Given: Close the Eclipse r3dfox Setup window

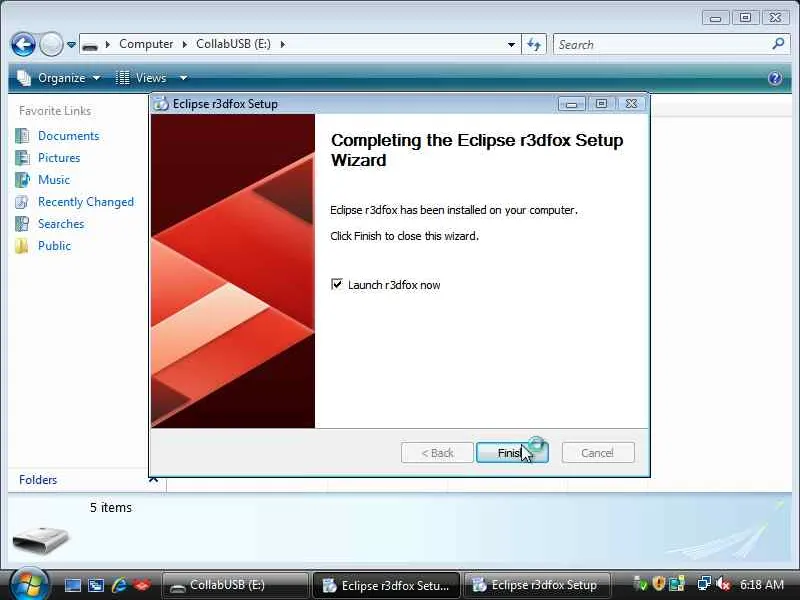Looking at the screenshot, I should point(631,104).
